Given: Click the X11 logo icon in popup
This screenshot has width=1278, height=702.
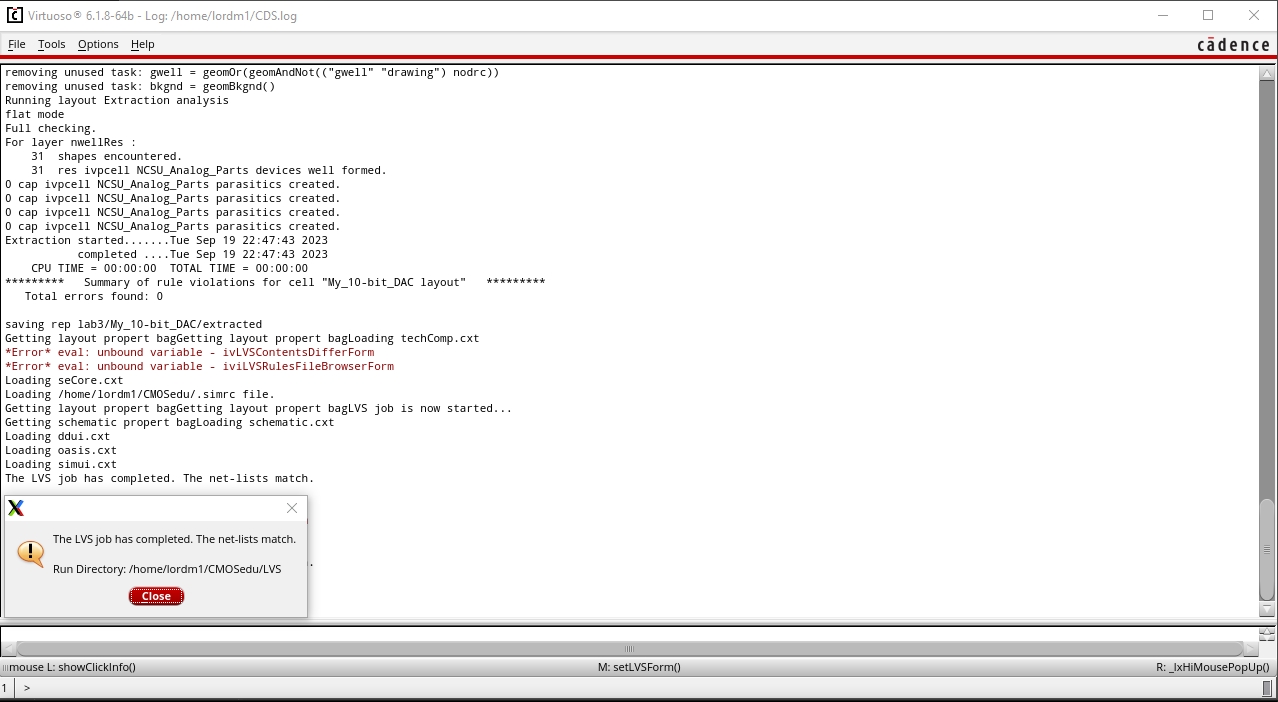Looking at the screenshot, I should 16,508.
